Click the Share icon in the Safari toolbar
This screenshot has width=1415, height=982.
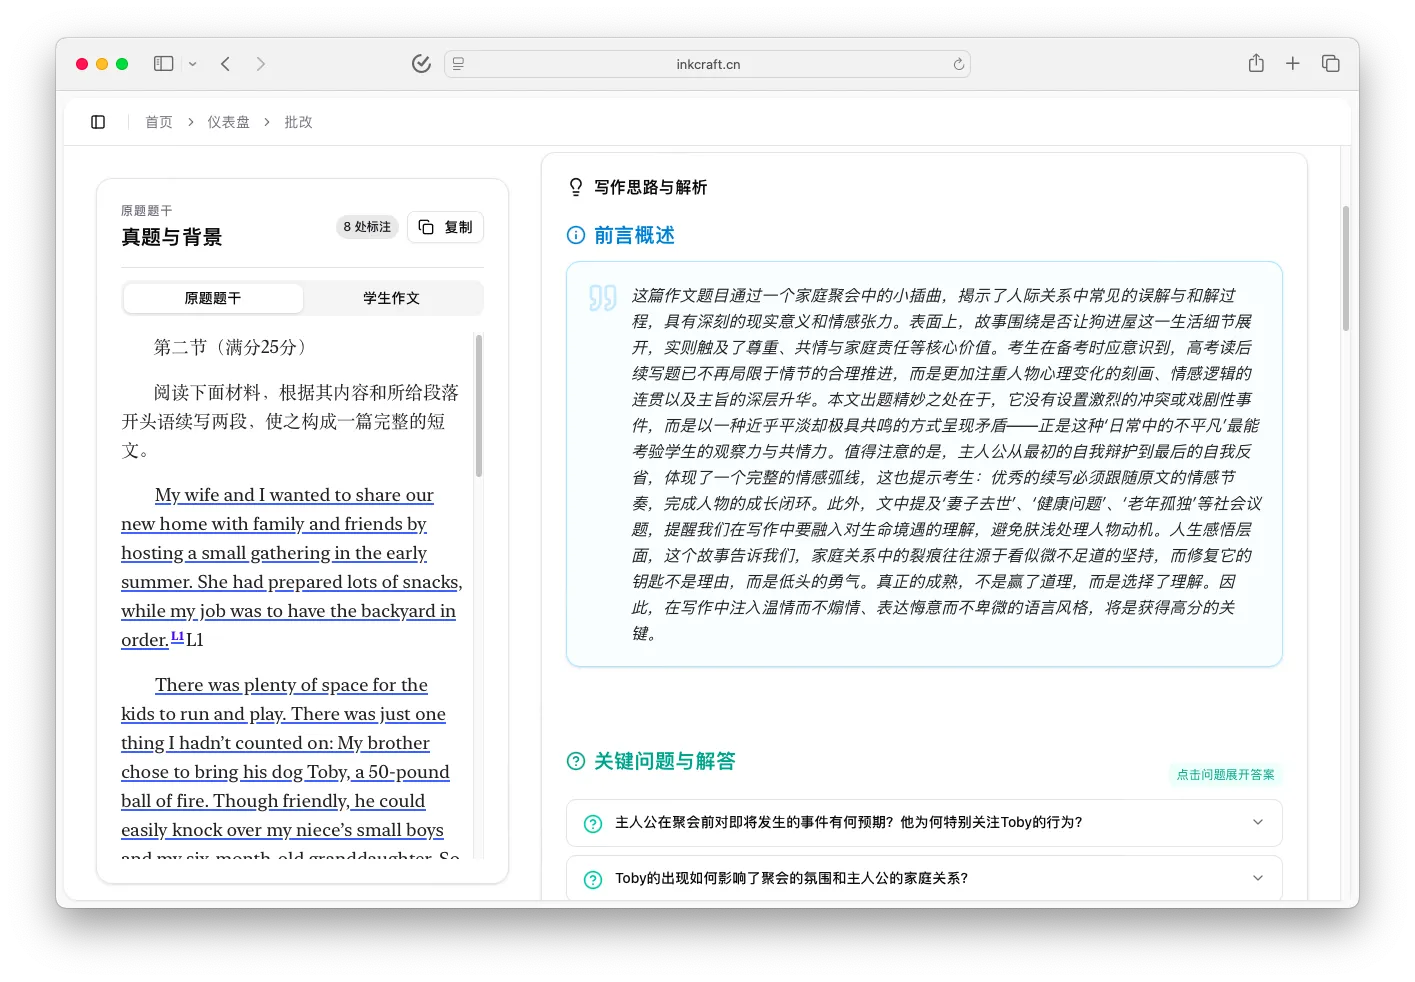[x=1255, y=63]
